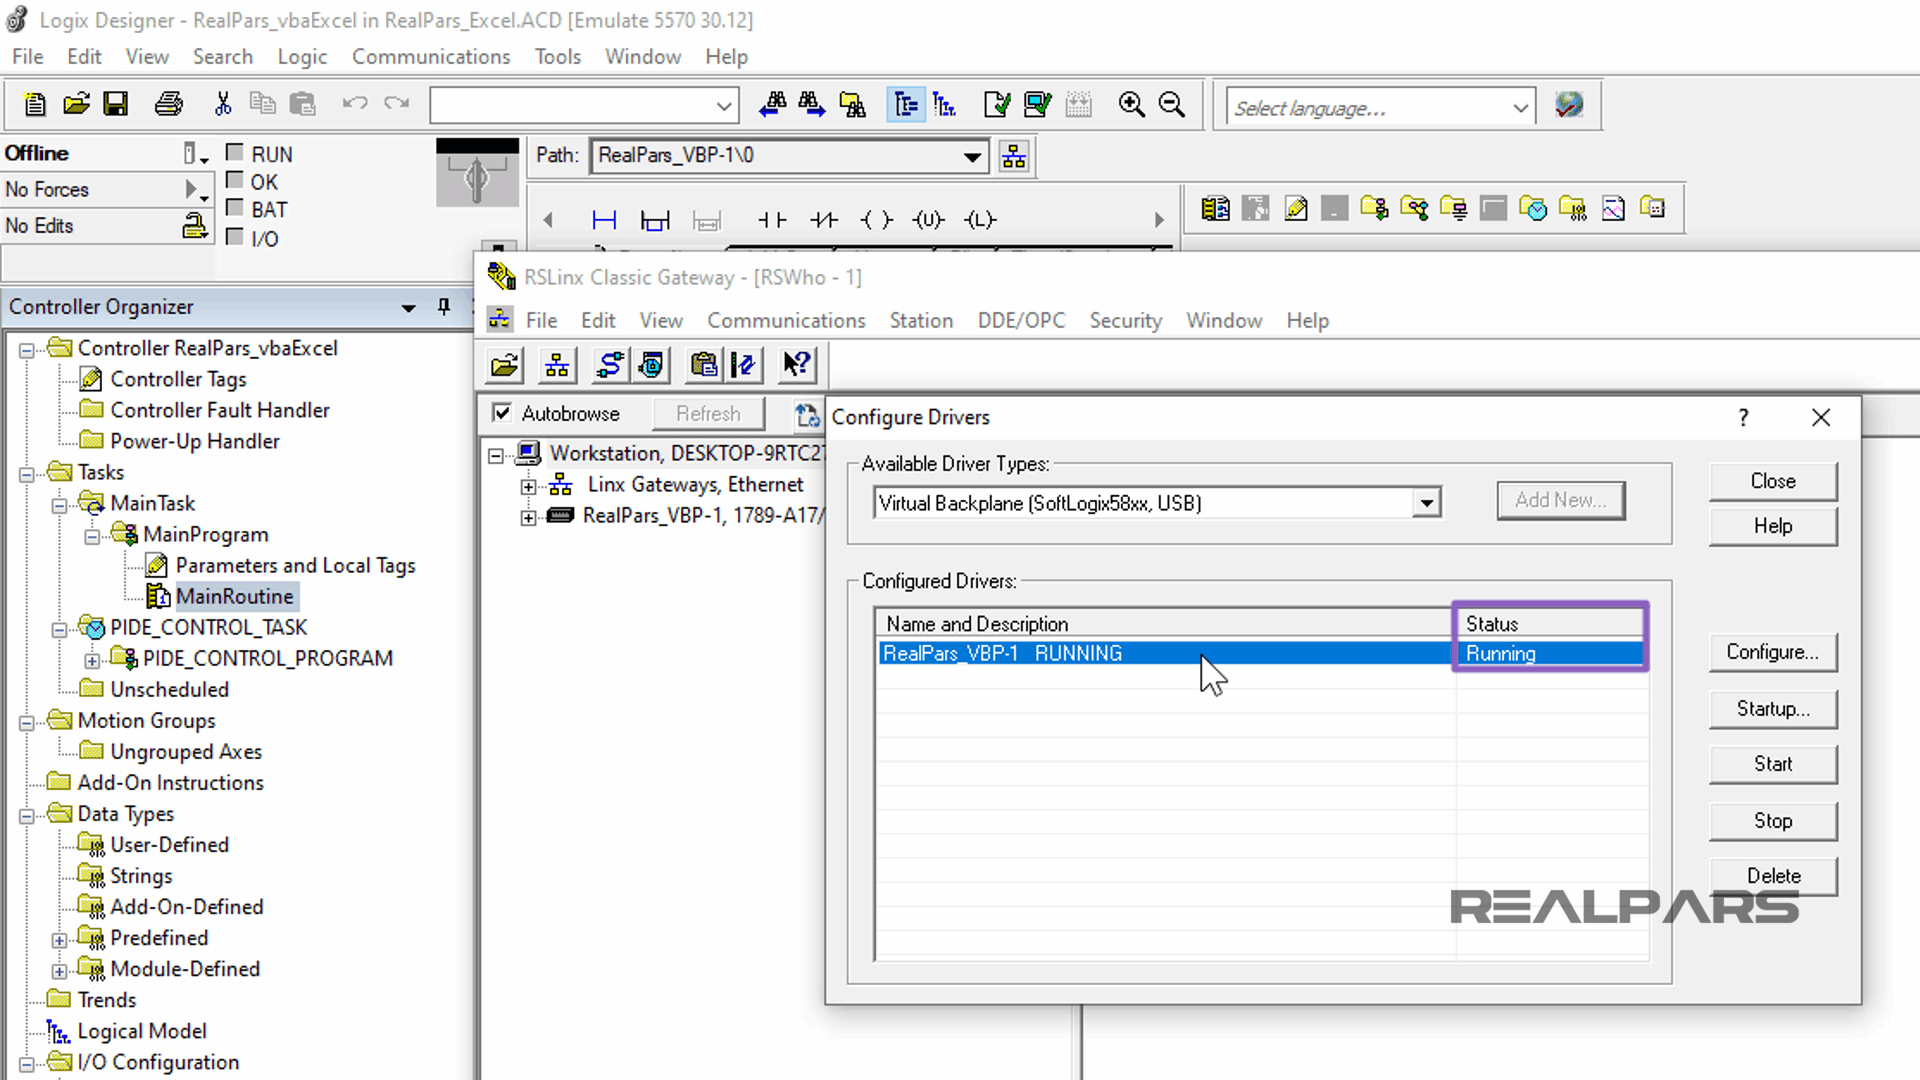Viewport: 1920px width, 1080px height.
Task: Click the Verify Routine icon
Action: 997,104
